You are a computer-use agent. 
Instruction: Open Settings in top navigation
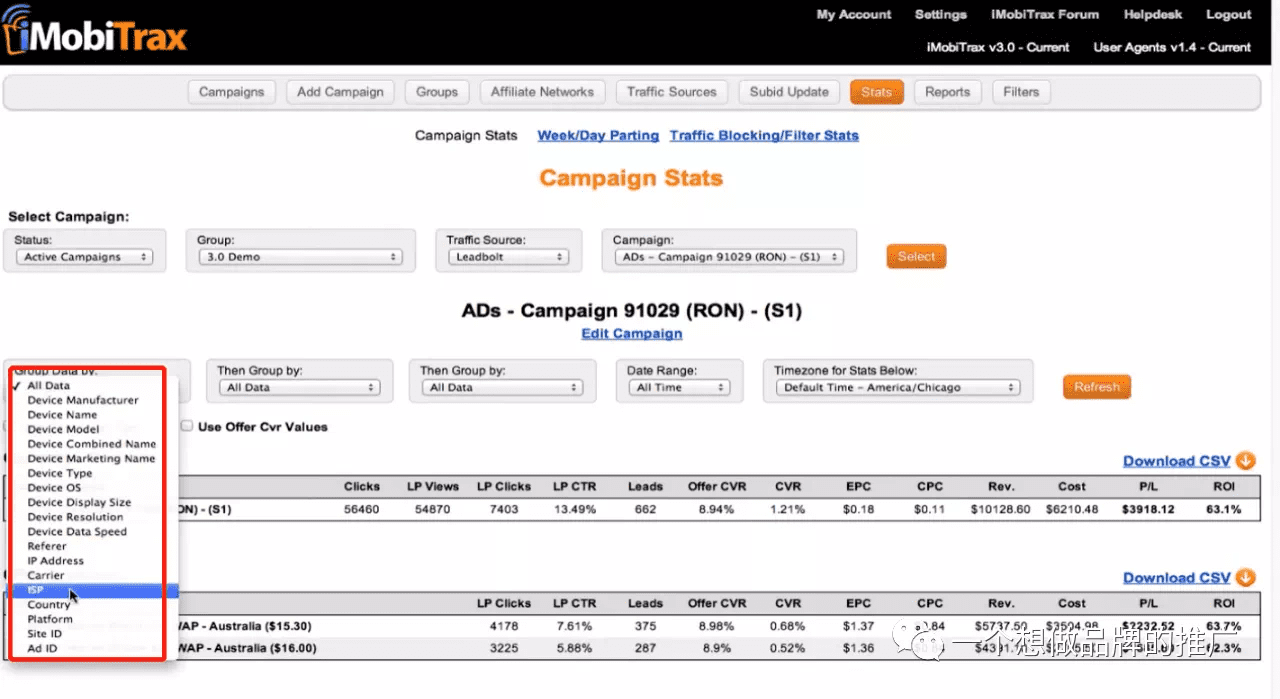tap(941, 15)
